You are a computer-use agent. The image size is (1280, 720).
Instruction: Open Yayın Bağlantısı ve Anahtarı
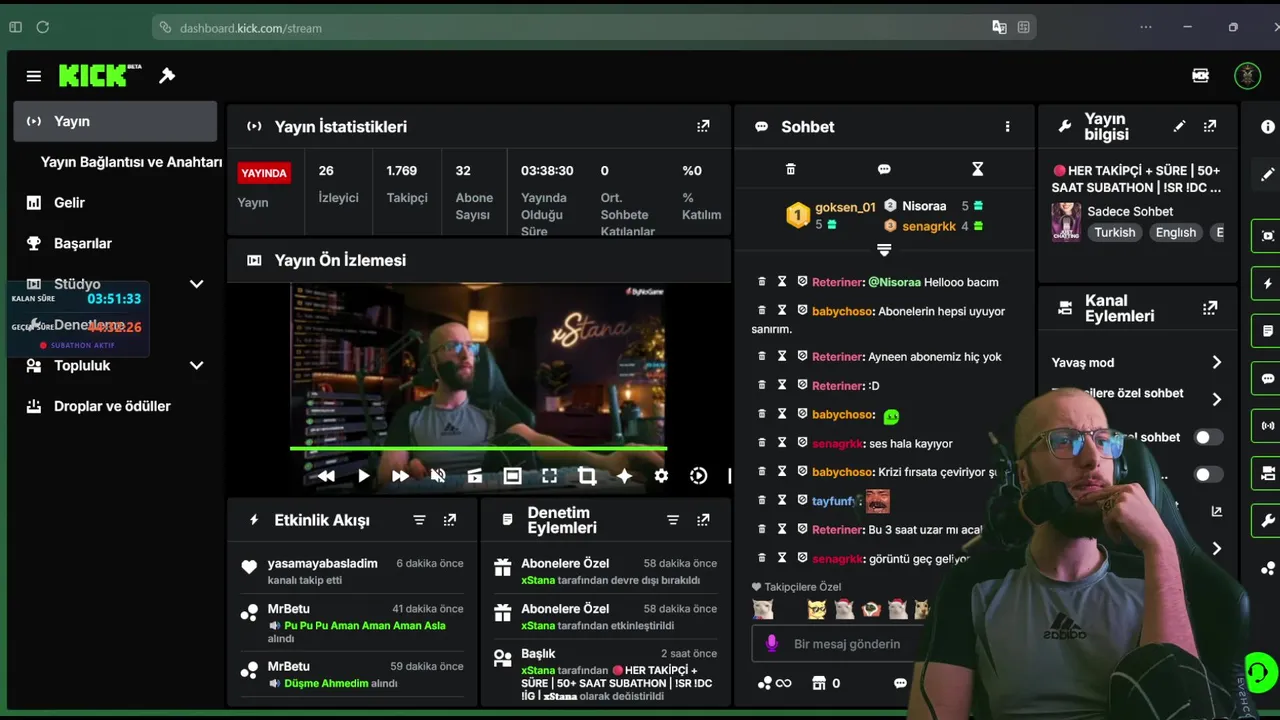(131, 162)
